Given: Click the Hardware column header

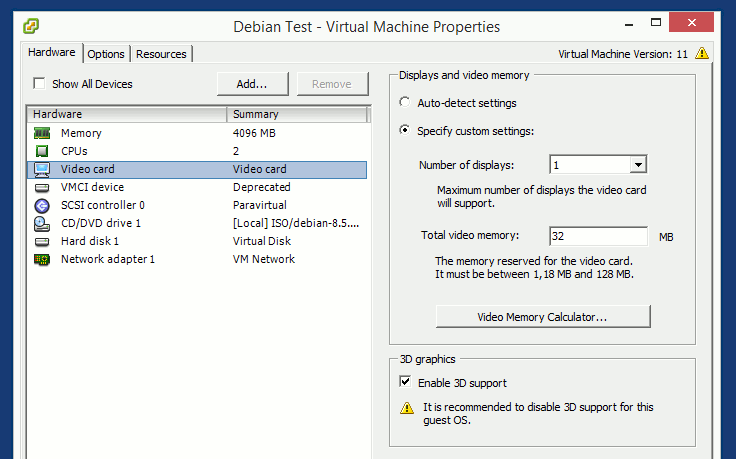Looking at the screenshot, I should point(127,114).
